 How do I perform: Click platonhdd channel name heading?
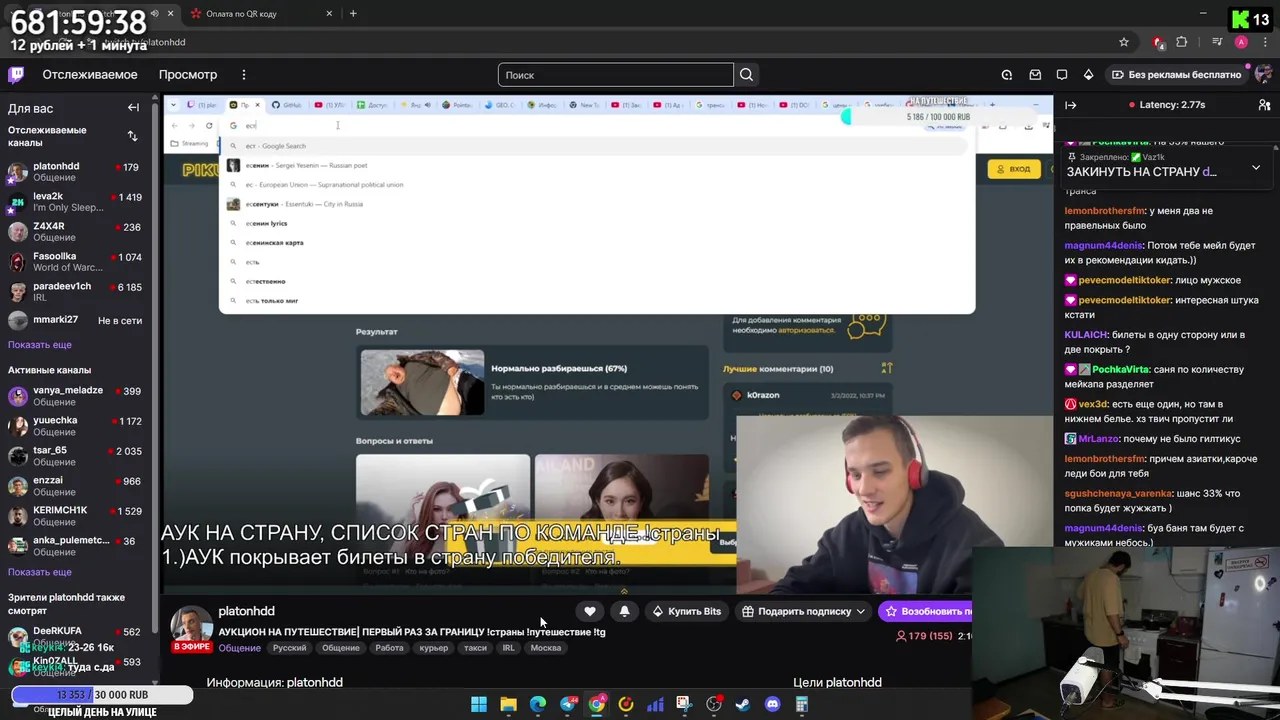(x=246, y=611)
